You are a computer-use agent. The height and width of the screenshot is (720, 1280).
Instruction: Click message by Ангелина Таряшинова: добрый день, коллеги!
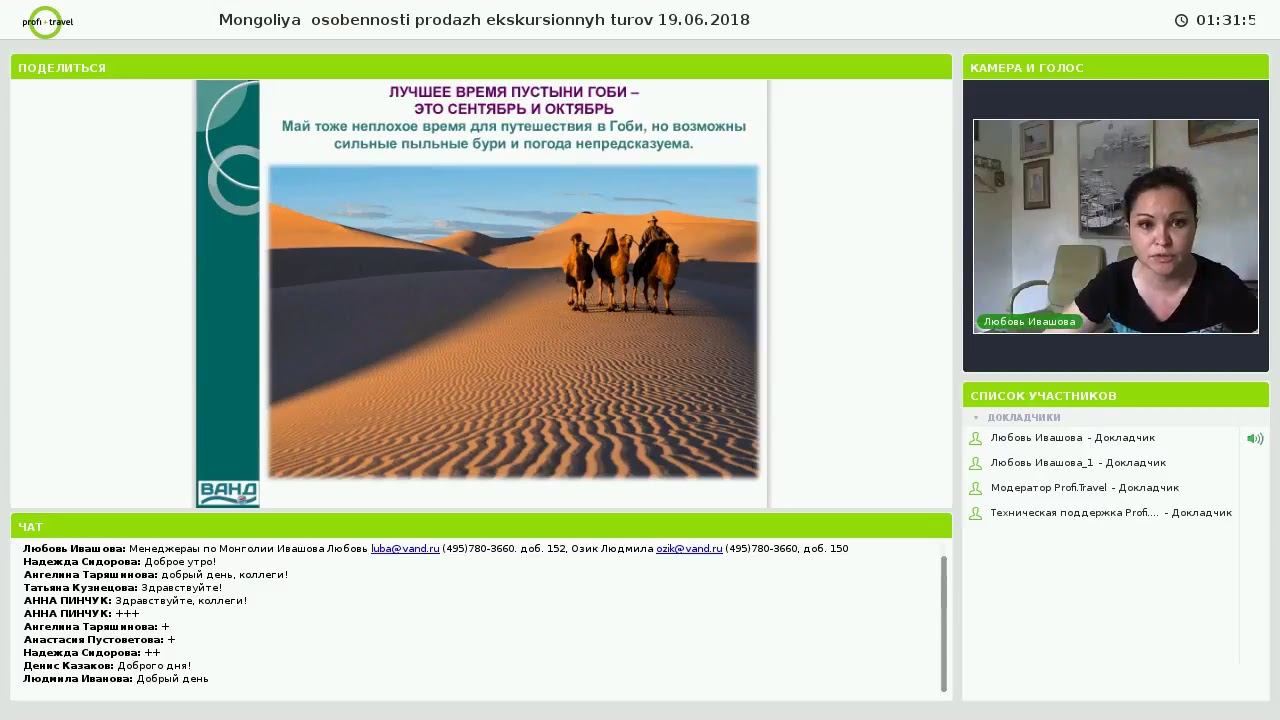(156, 575)
